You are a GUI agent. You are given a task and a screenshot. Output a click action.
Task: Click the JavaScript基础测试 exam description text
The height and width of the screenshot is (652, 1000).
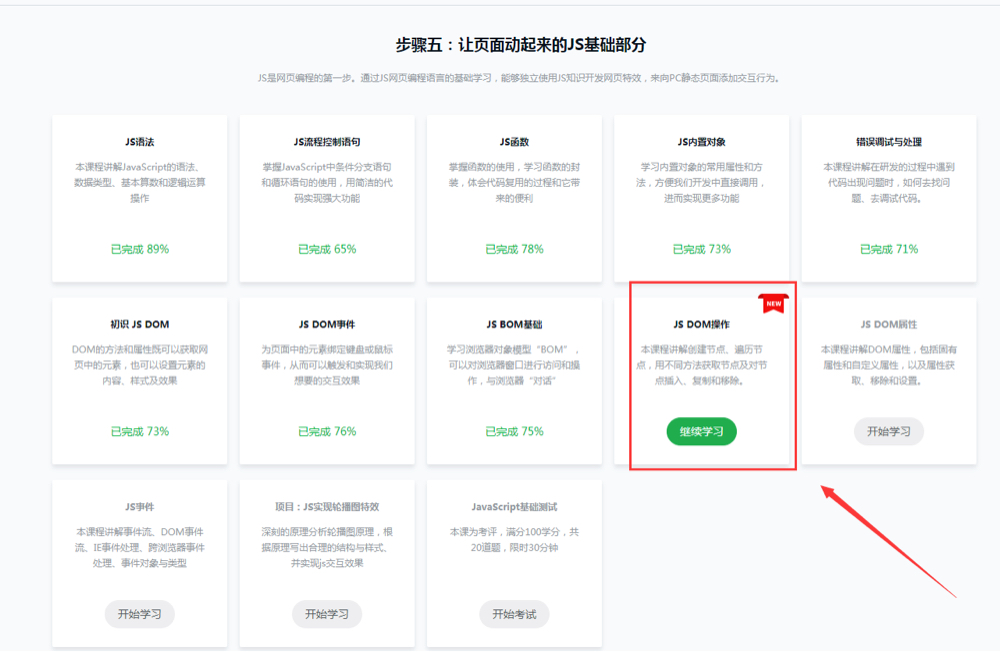click(514, 540)
